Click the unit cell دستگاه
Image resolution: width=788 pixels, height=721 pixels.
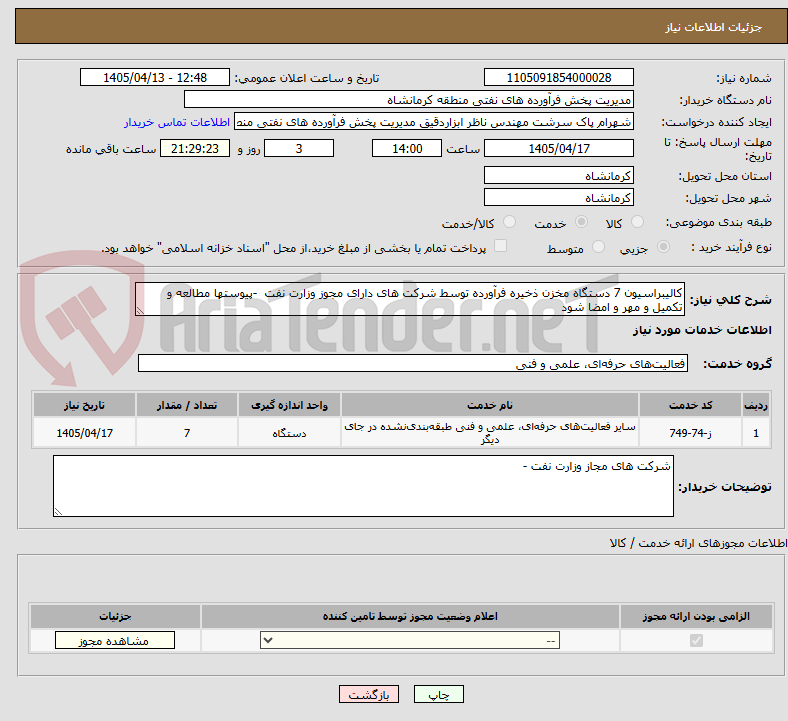tap(289, 433)
